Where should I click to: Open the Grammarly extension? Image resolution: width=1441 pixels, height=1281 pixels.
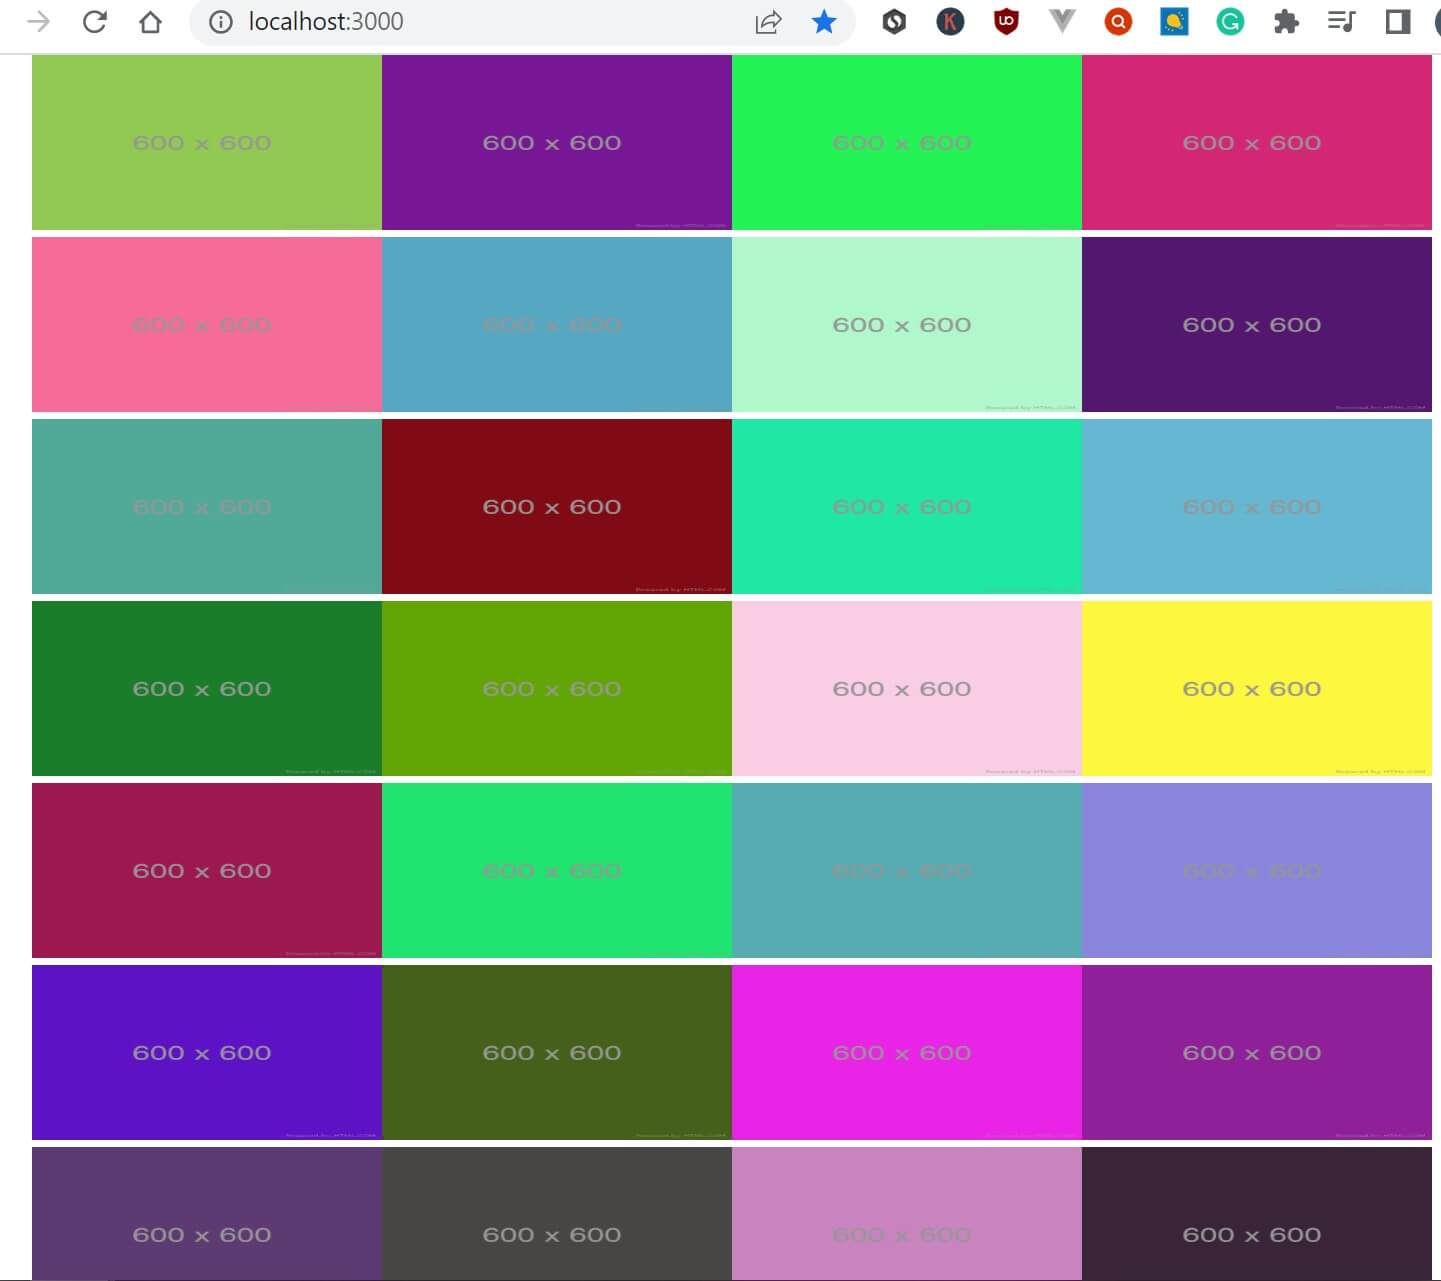point(1231,21)
